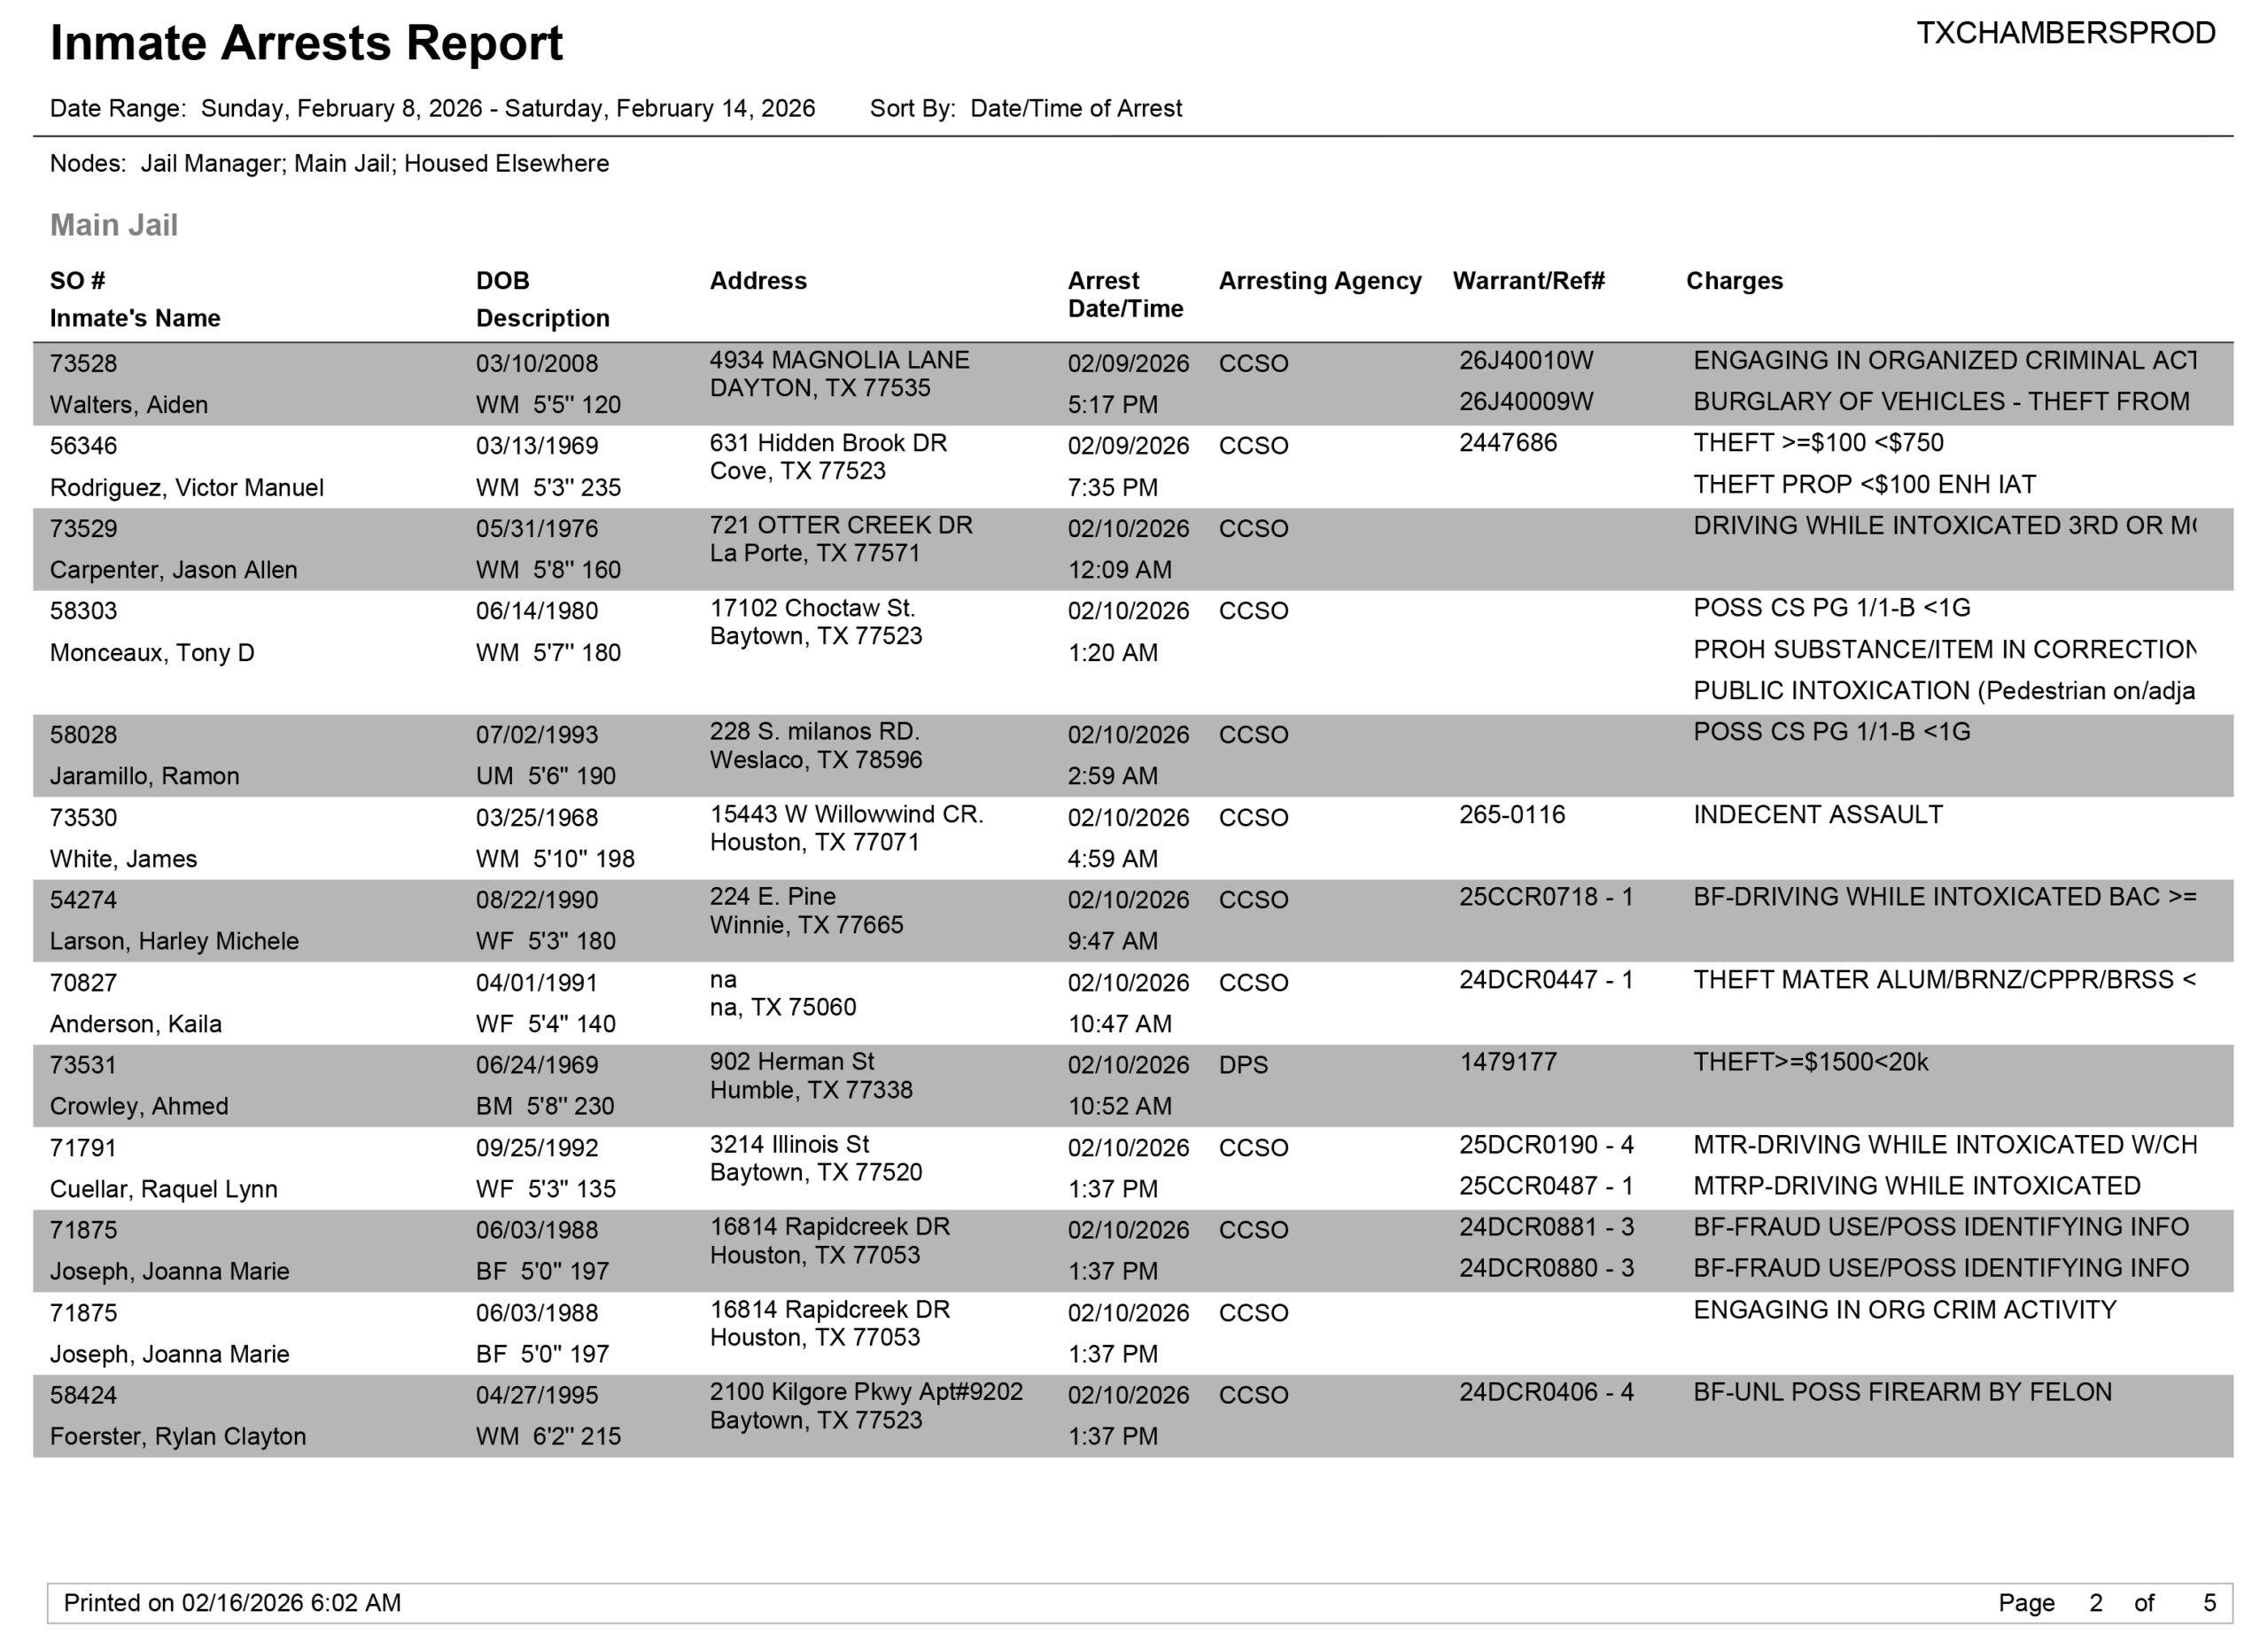Viewport: 2268px width, 1634px height.
Task: Click the Main Jail section heading
Action: pos(114,225)
